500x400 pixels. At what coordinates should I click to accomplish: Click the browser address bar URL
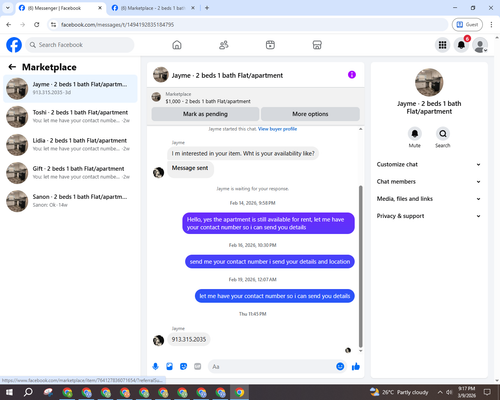click(117, 25)
